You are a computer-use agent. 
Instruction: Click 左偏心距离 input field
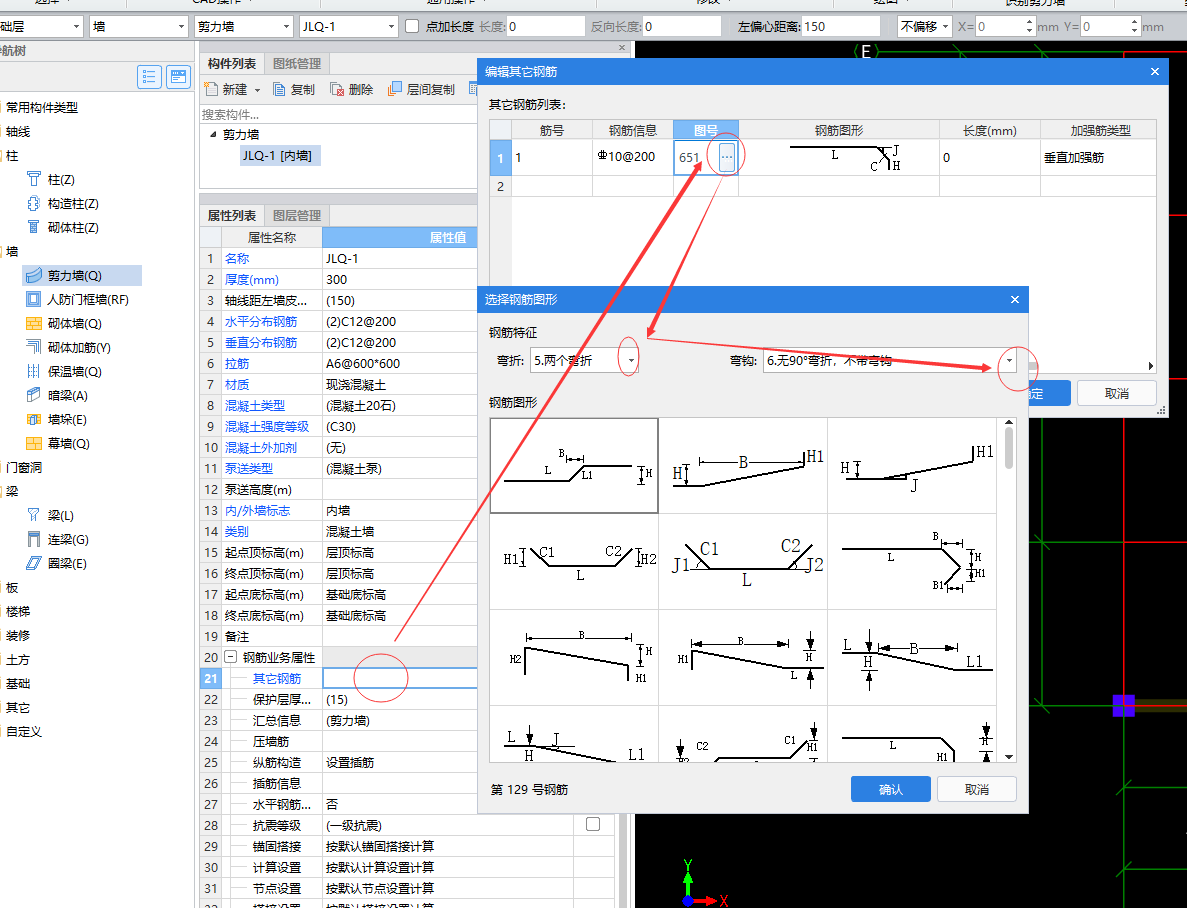point(840,27)
